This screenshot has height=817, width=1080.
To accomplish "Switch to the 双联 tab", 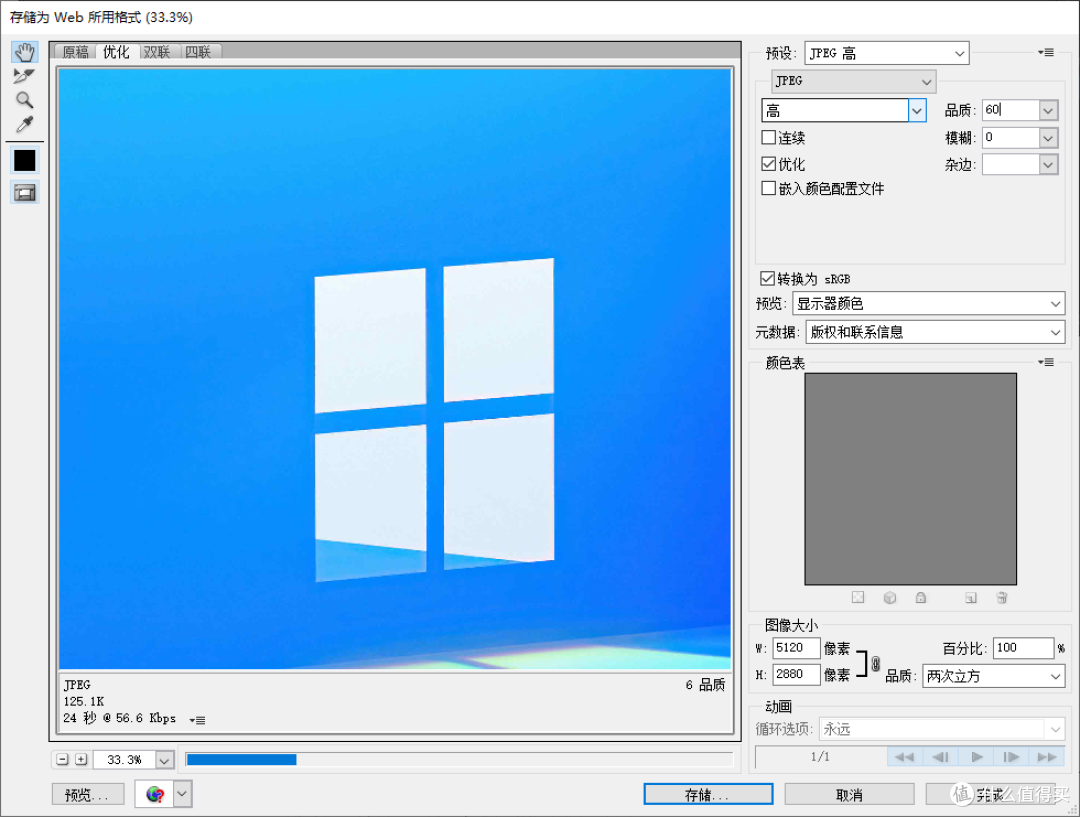I will pos(157,52).
